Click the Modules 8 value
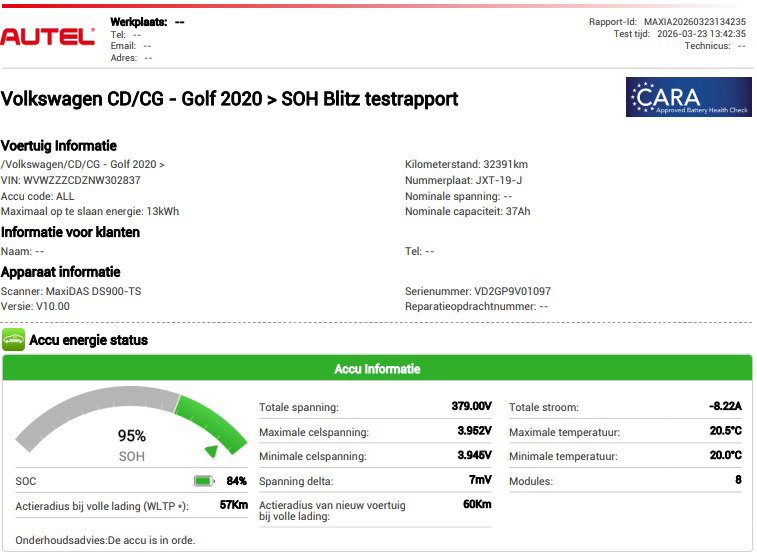Screen dimensions: 757x556 738,480
